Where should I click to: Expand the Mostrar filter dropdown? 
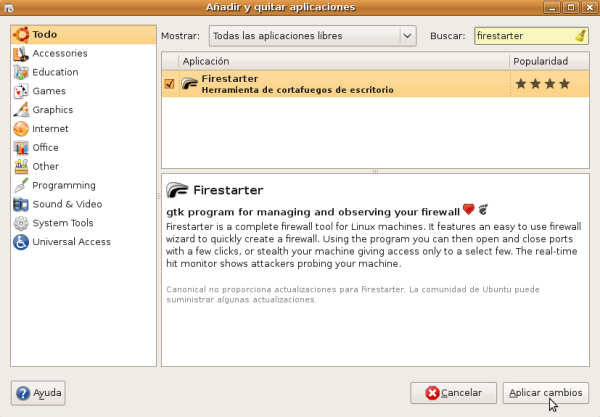click(312, 36)
